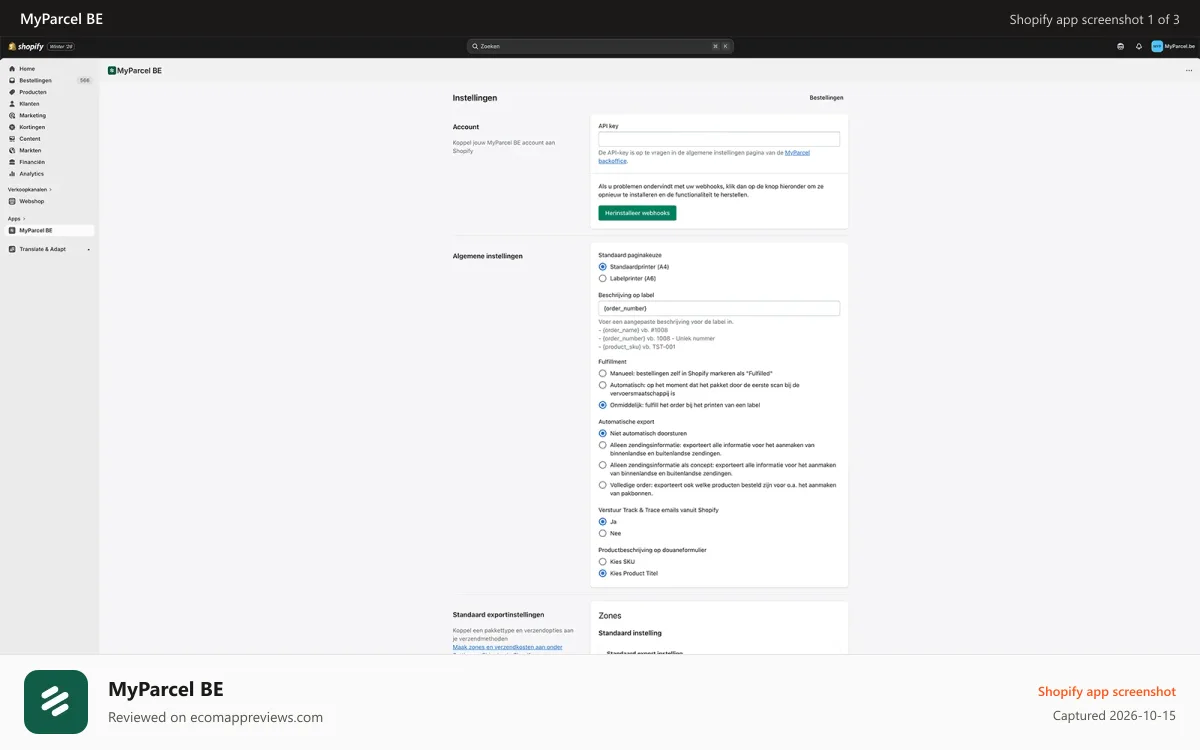Open the Maak zones en verzendkosten aan link
This screenshot has width=1200, height=750.
click(507, 647)
